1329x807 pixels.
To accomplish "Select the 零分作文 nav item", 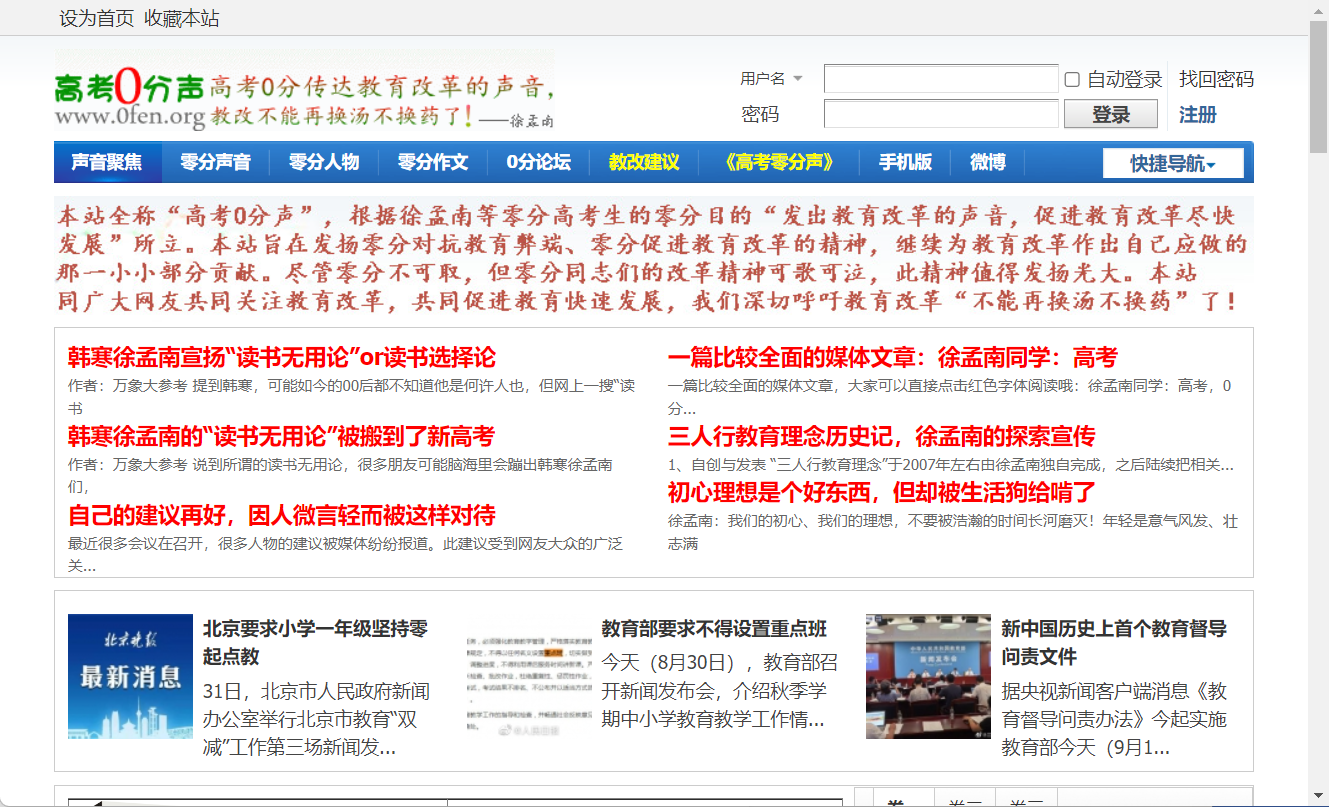I will (432, 162).
